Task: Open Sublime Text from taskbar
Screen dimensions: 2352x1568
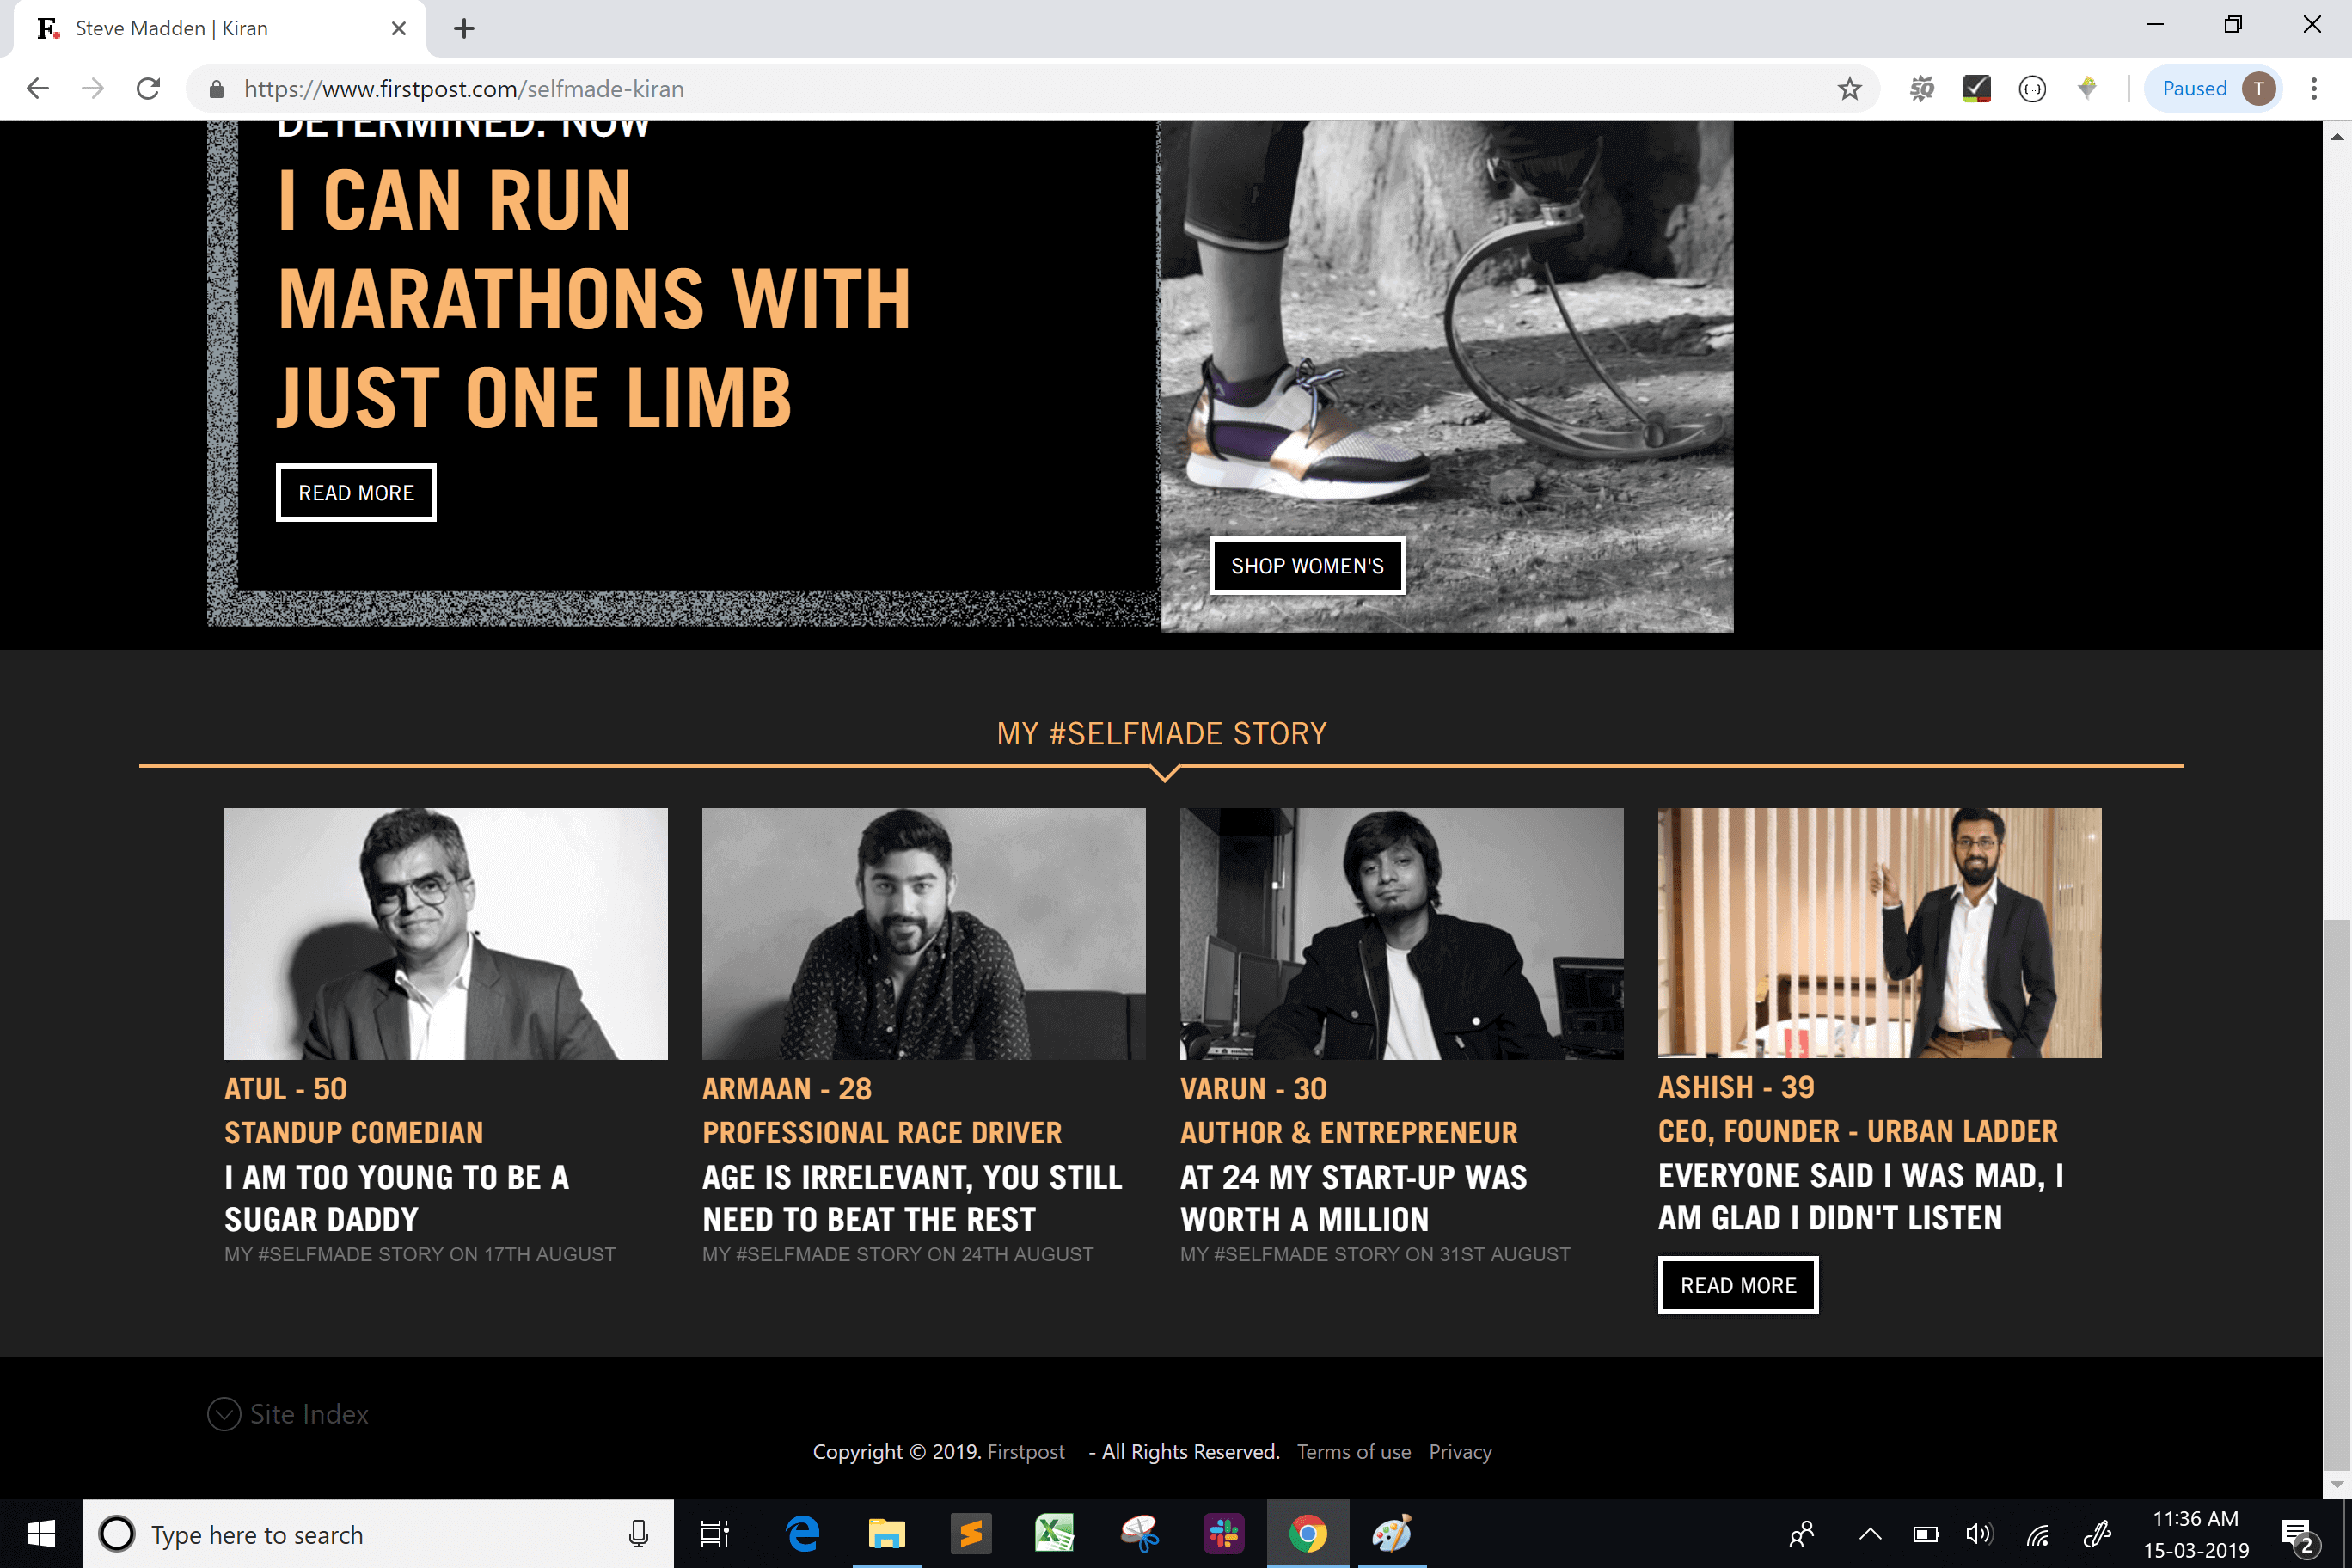Action: 970,1534
